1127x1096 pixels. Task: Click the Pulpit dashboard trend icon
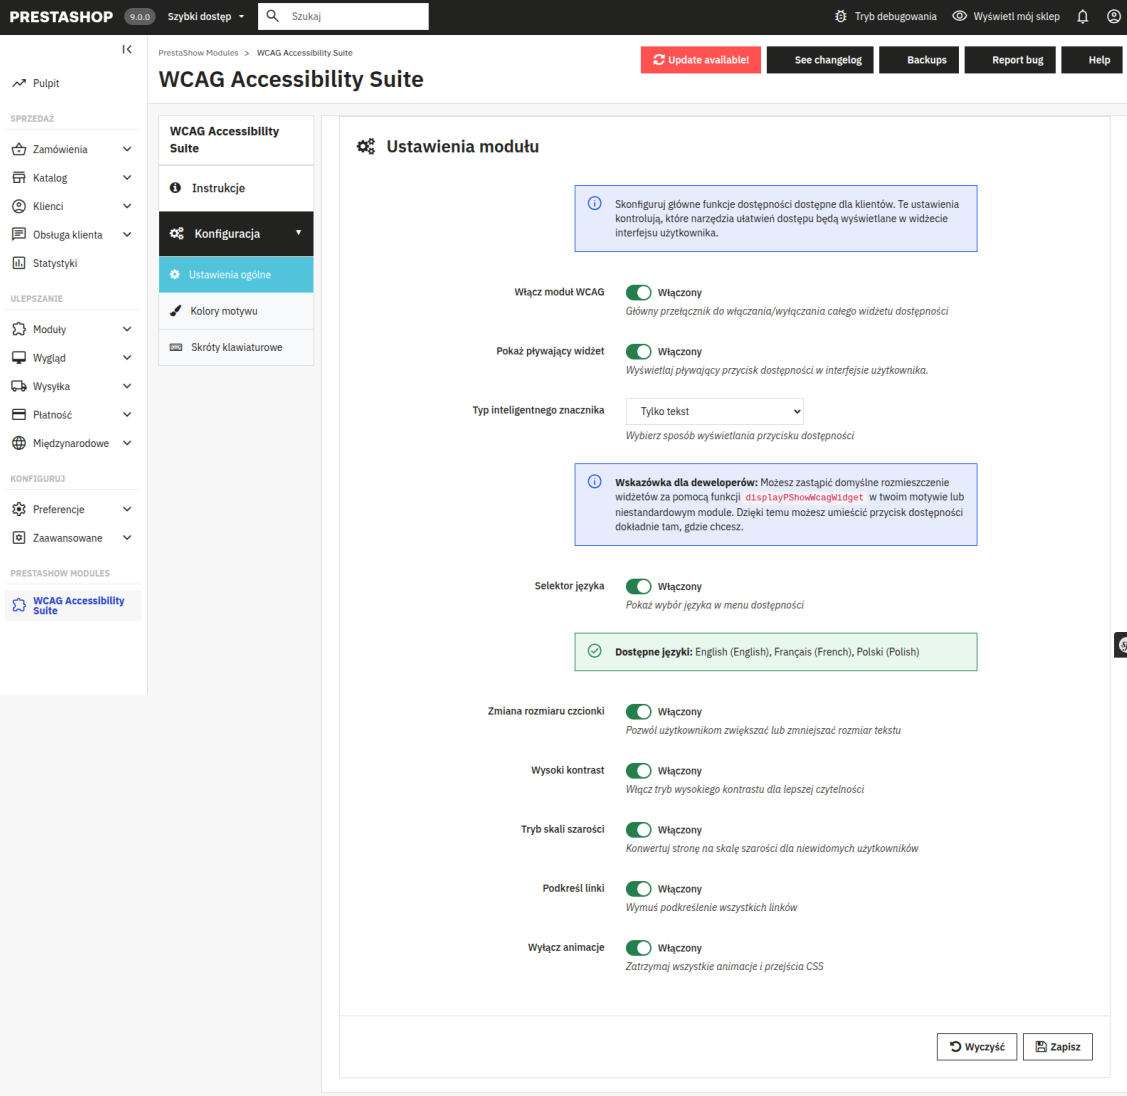pyautogui.click(x=19, y=83)
